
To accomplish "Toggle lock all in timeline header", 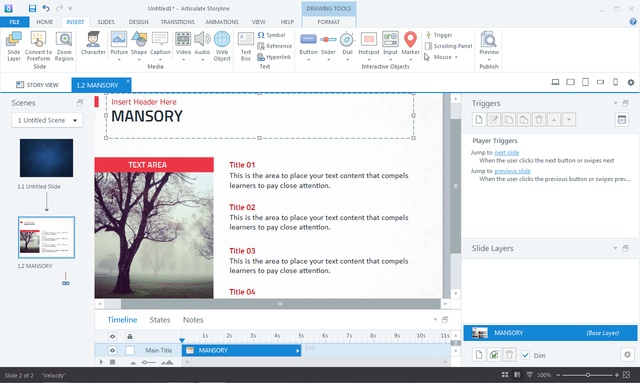I will pos(130,336).
